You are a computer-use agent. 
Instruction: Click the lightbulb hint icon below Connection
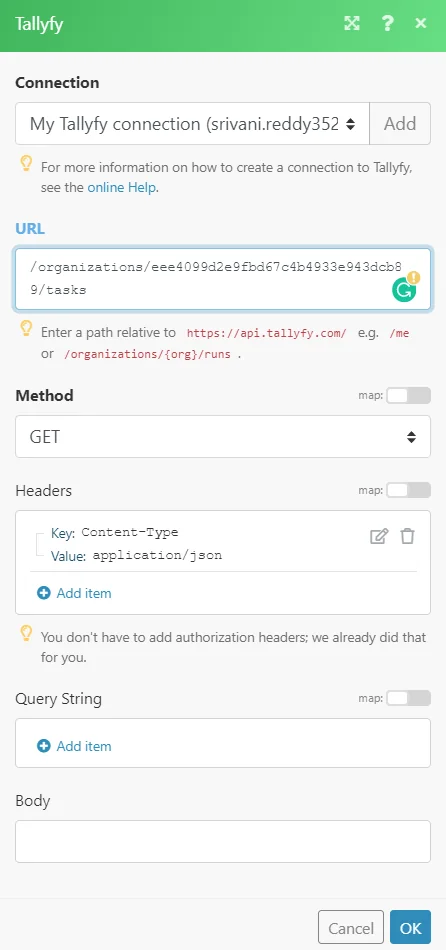point(26,164)
